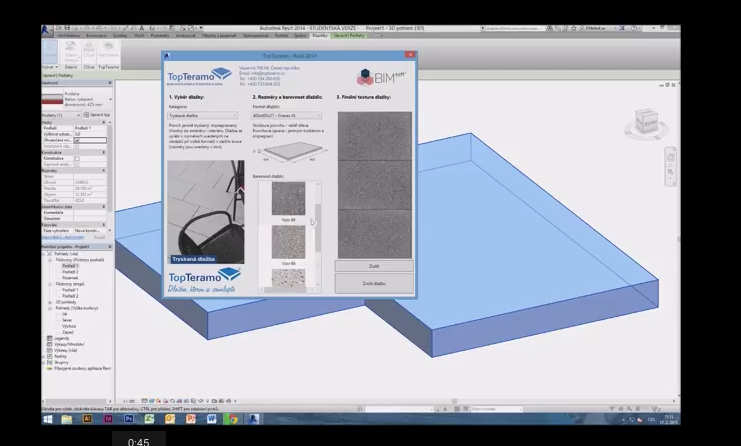This screenshot has width=741, height=446.
Task: Open the Upravit | Podlahy contextual tab
Action: click(x=349, y=35)
